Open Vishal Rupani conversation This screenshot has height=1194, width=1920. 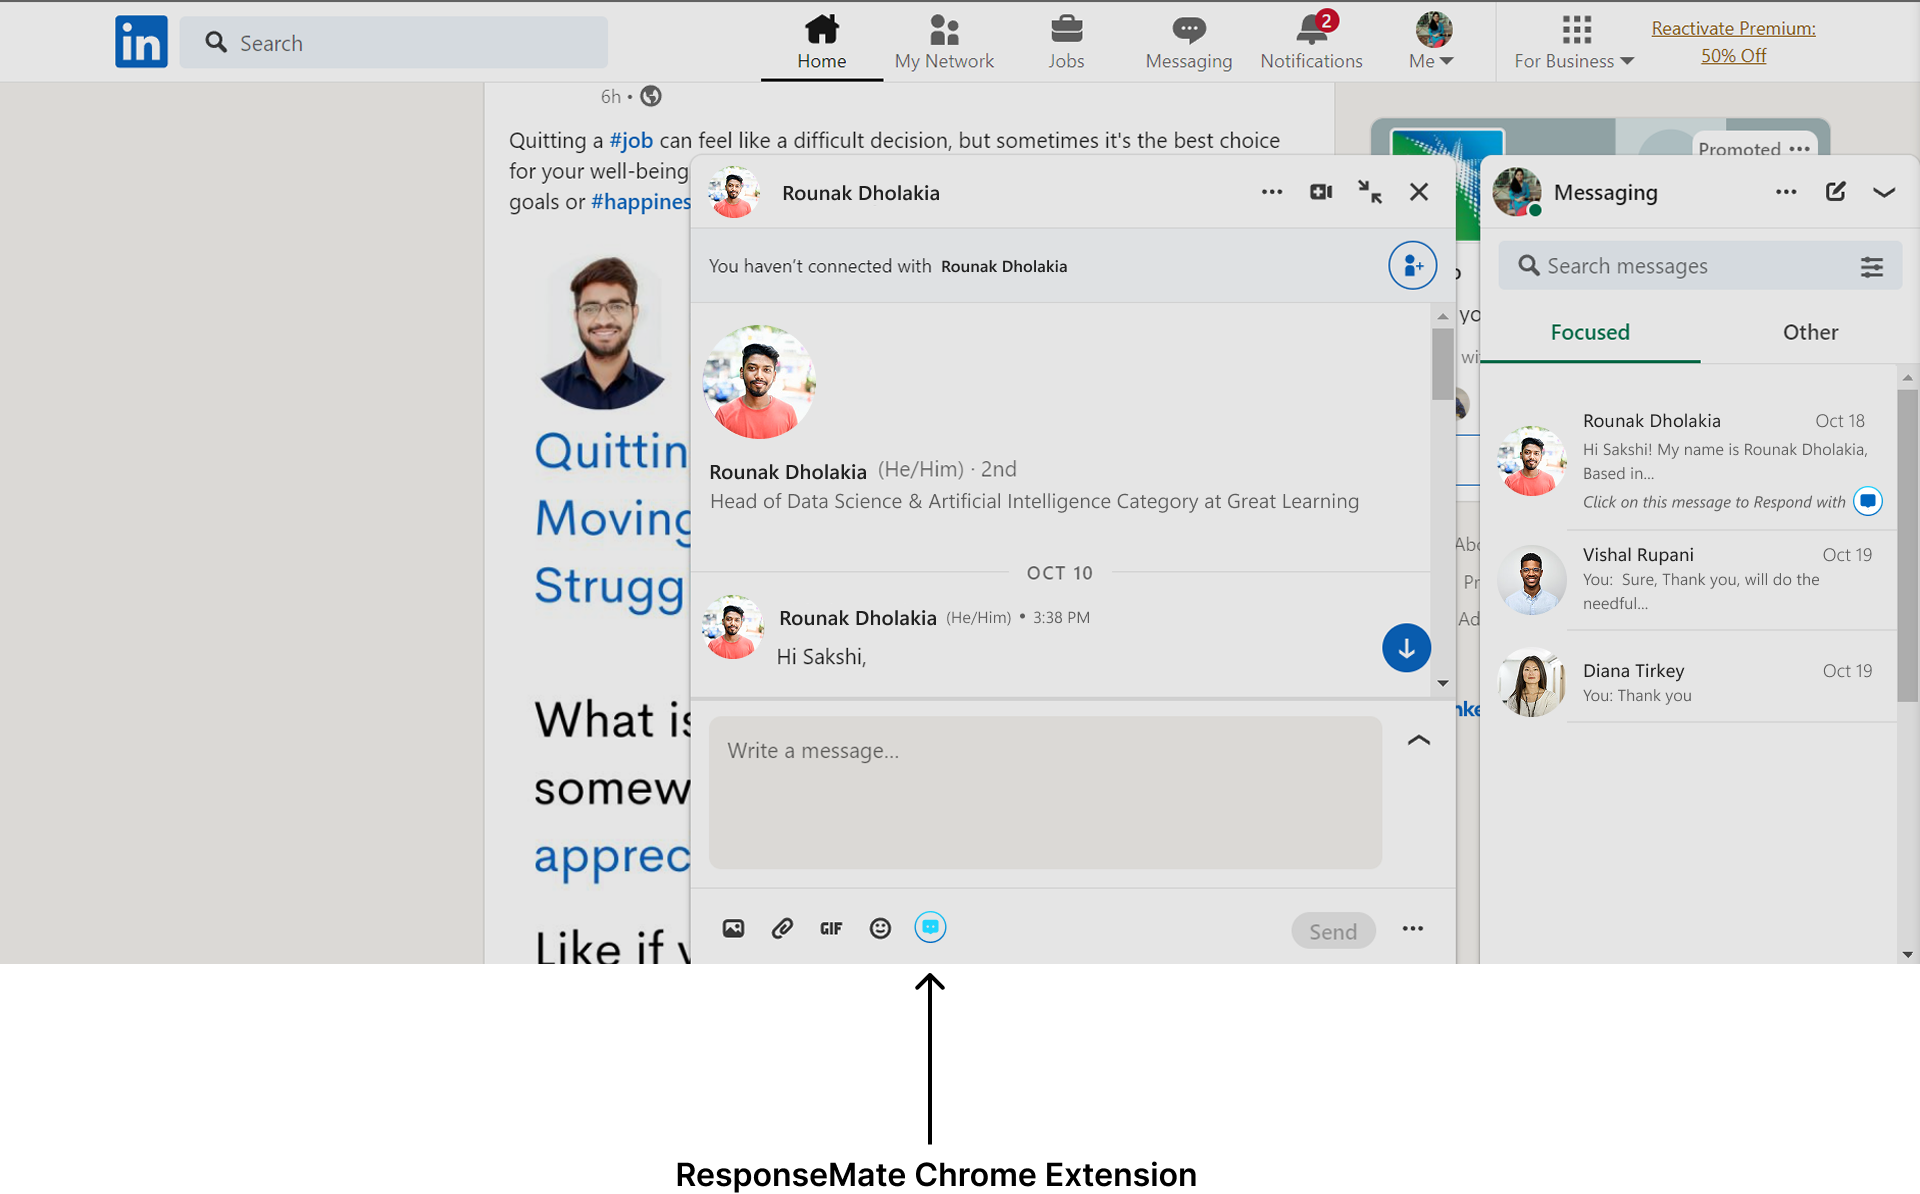click(x=1689, y=580)
